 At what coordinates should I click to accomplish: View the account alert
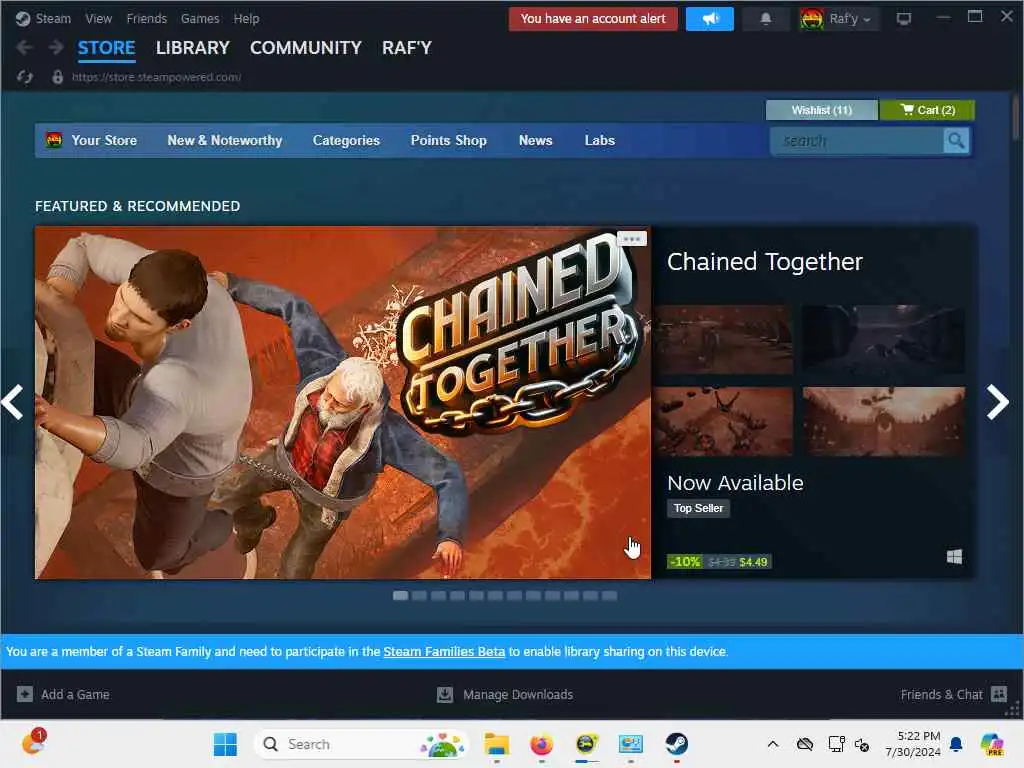[593, 19]
